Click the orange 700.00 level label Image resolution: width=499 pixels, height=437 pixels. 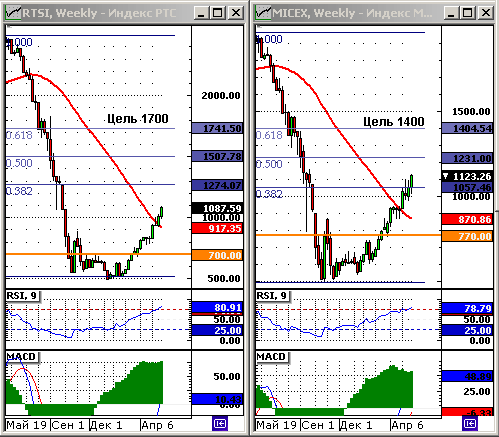[x=217, y=255]
